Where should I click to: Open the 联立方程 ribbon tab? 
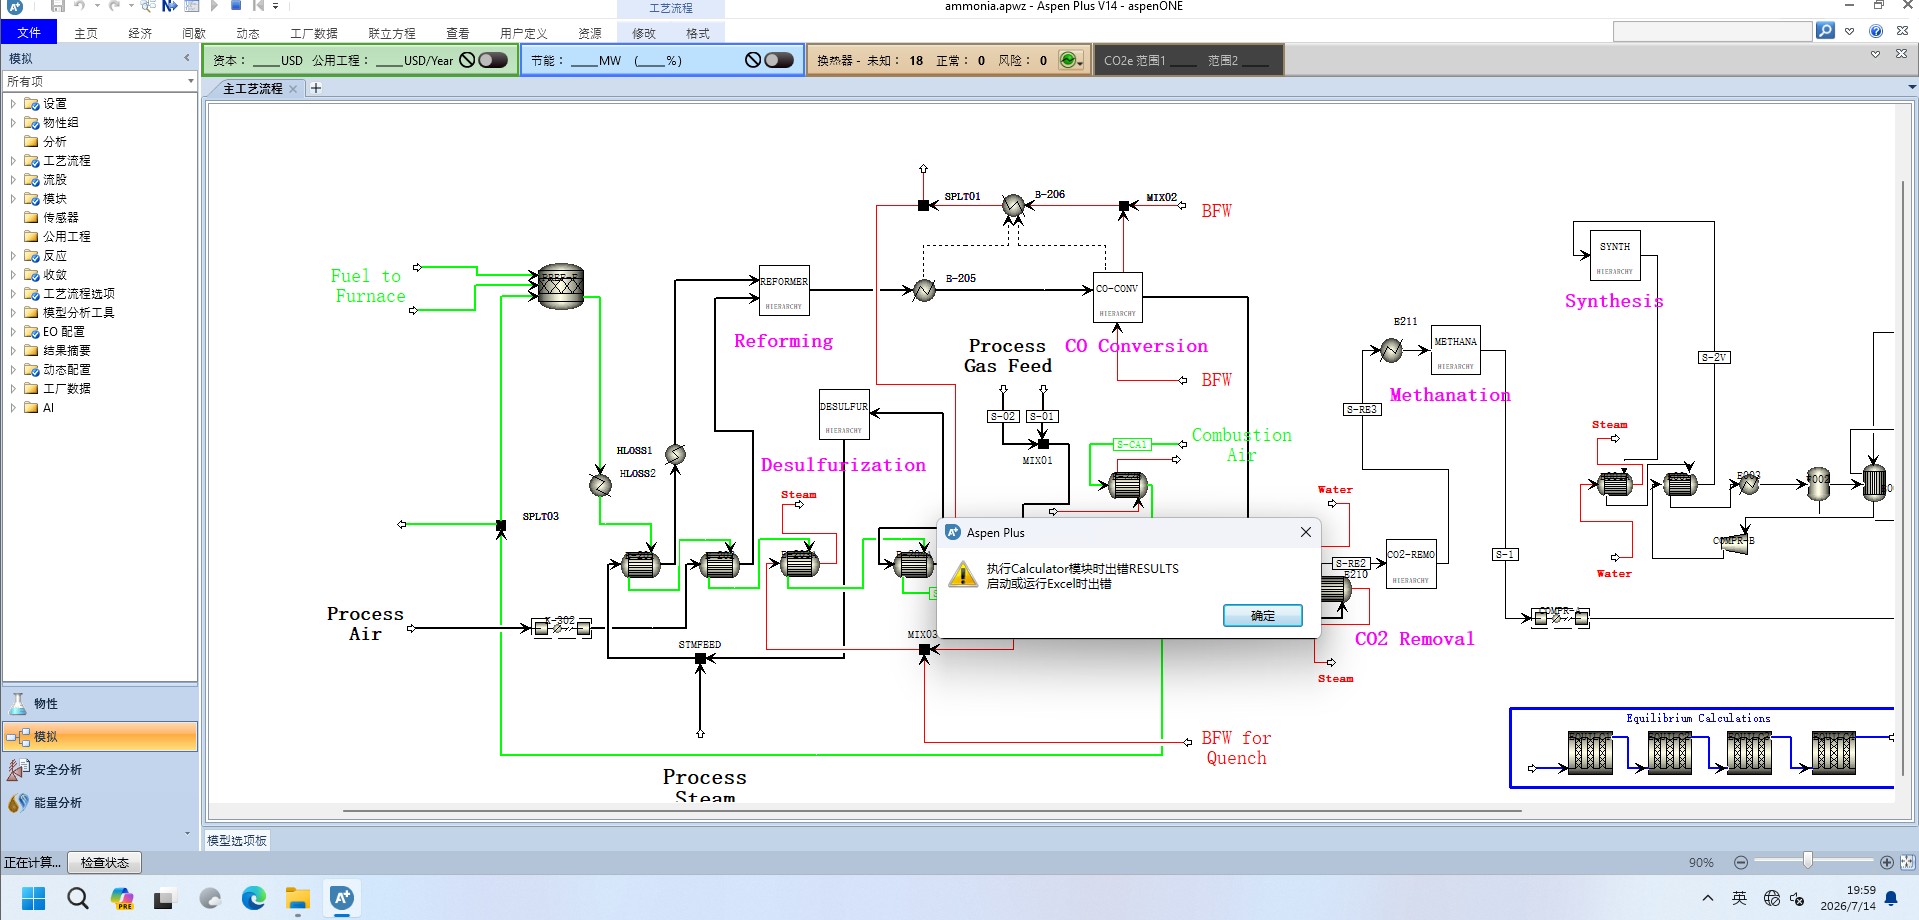click(391, 33)
